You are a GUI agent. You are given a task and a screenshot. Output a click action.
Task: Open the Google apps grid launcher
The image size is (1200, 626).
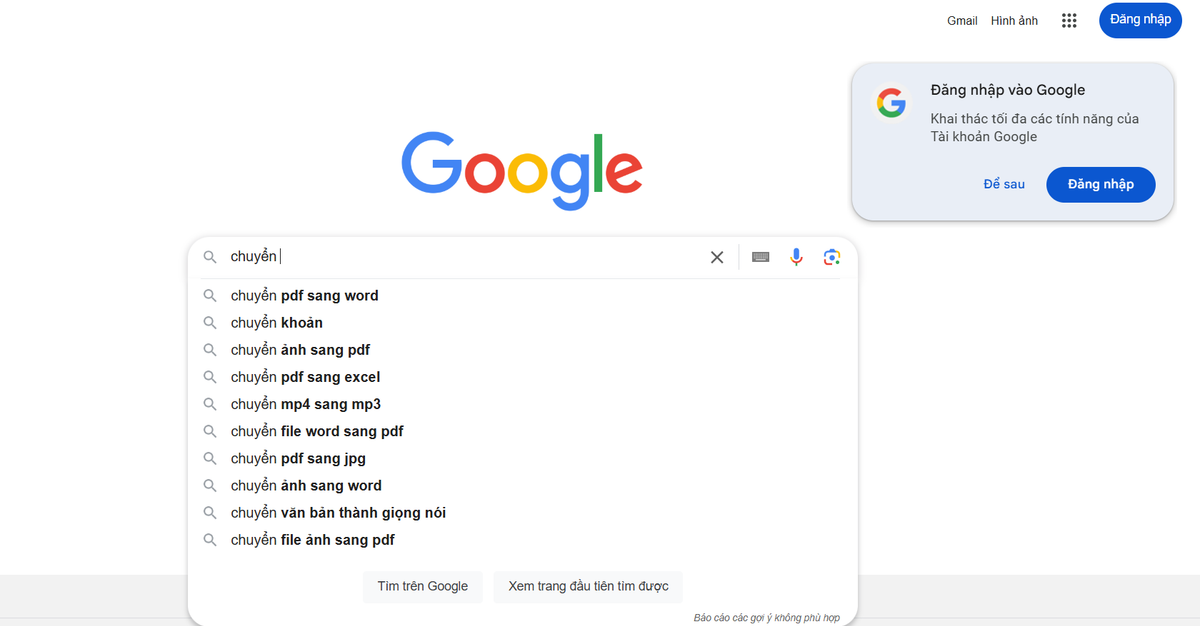tap(1068, 20)
